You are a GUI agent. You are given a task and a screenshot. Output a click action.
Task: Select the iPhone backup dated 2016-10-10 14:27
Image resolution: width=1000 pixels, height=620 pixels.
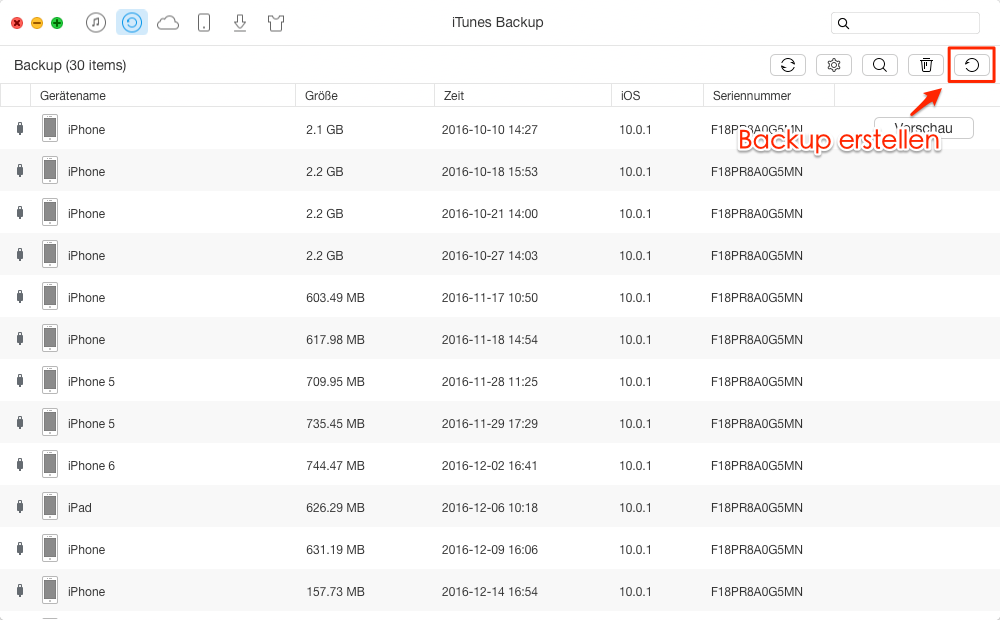coord(500,128)
